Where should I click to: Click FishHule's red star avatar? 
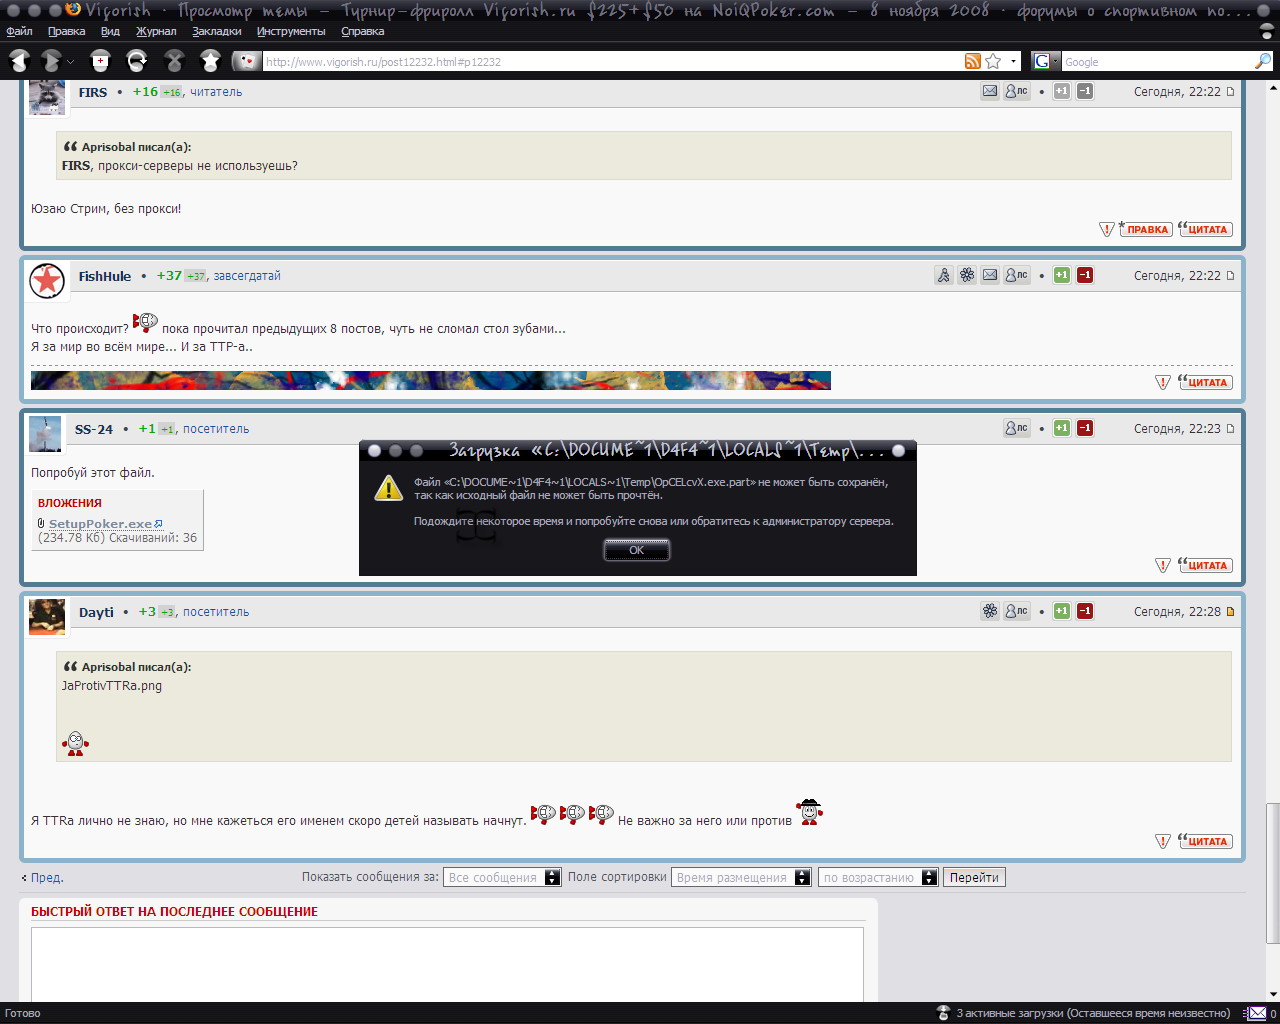point(47,281)
